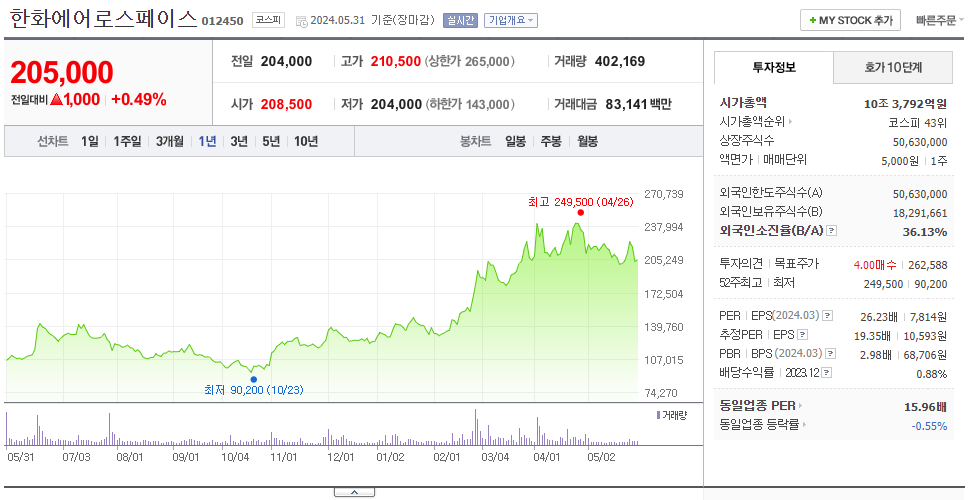This screenshot has width=968, height=500.
Task: Click the help icon next to PER EPS(2024.03)
Action: 828,316
